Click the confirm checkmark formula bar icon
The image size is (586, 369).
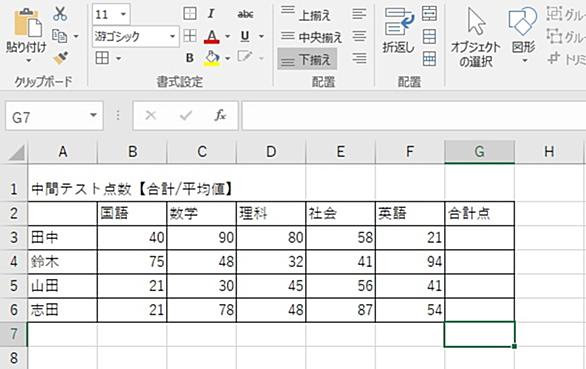point(185,116)
